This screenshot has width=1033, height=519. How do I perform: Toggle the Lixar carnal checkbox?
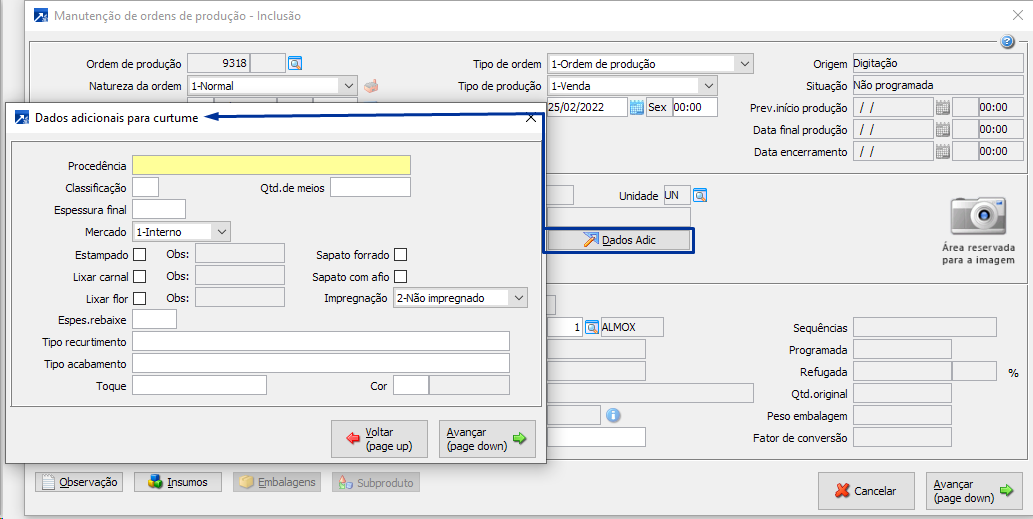(x=140, y=277)
